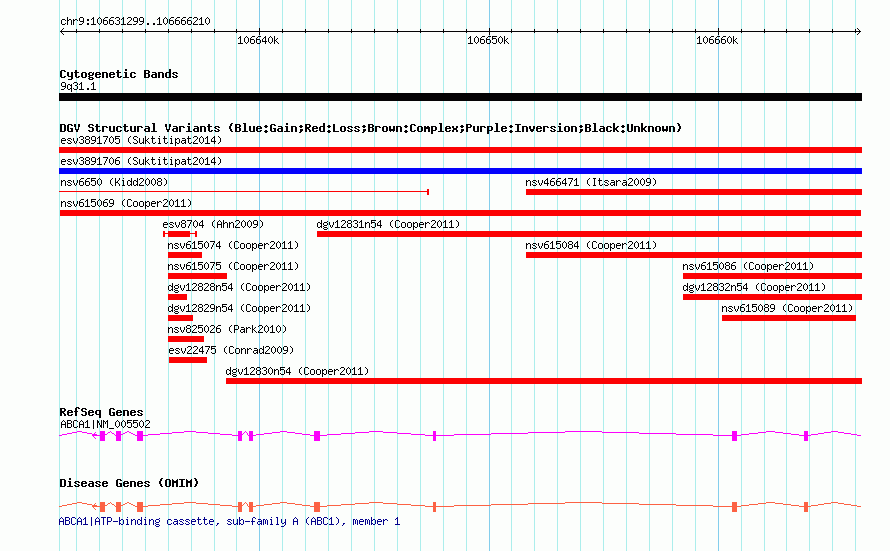This screenshot has height=551, width=890.
Task: Select the nsv615089 red loss bar
Action: [789, 318]
